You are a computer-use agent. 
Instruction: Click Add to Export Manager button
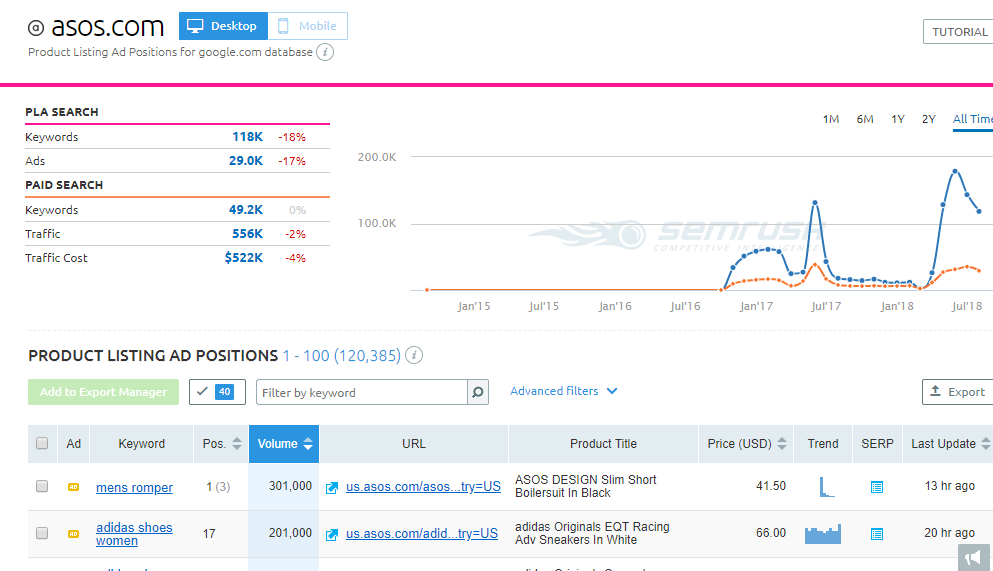point(103,392)
